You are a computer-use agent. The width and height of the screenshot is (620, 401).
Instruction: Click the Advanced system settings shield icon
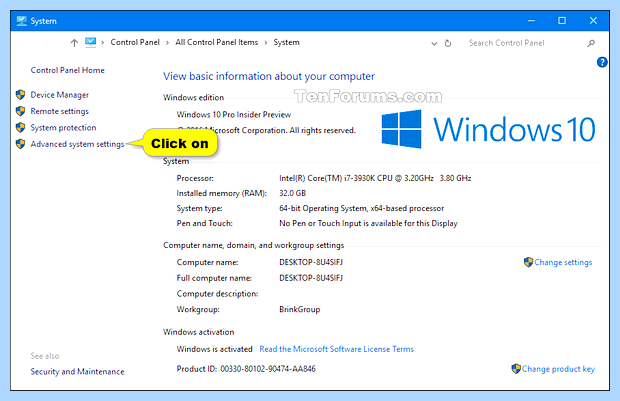(x=21, y=144)
